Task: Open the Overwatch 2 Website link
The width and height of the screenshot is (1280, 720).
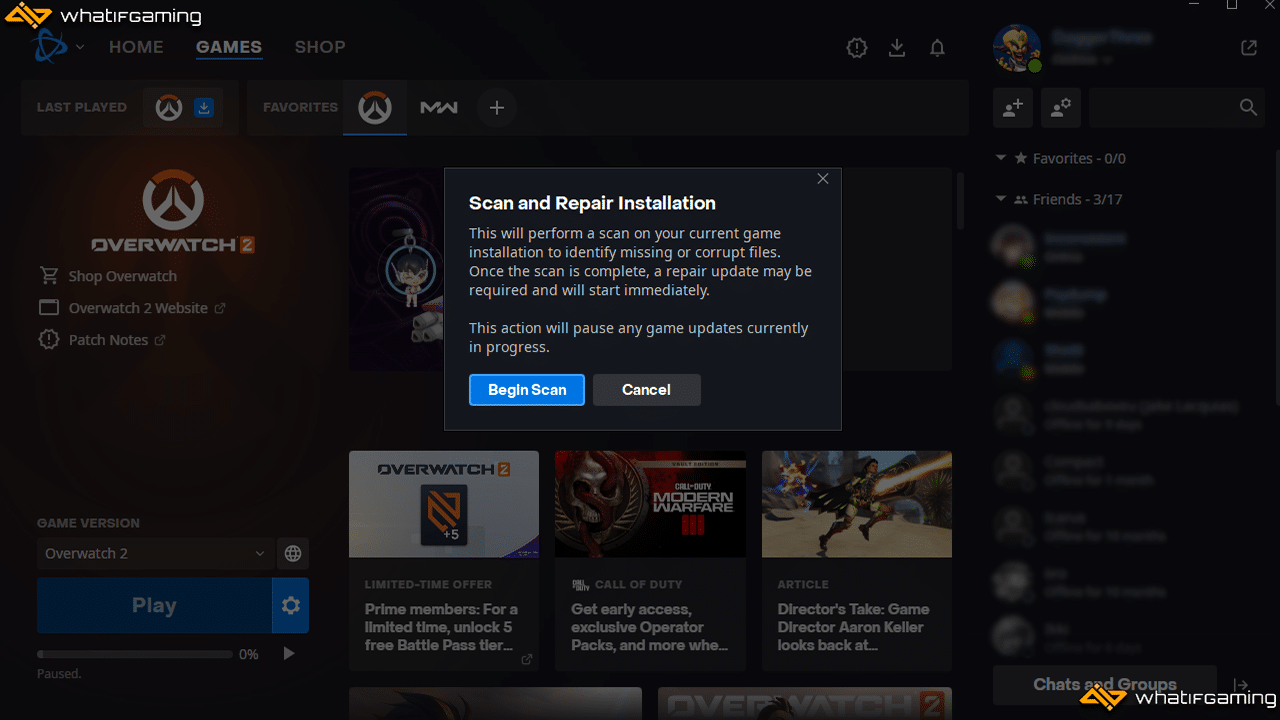Action: pos(132,308)
